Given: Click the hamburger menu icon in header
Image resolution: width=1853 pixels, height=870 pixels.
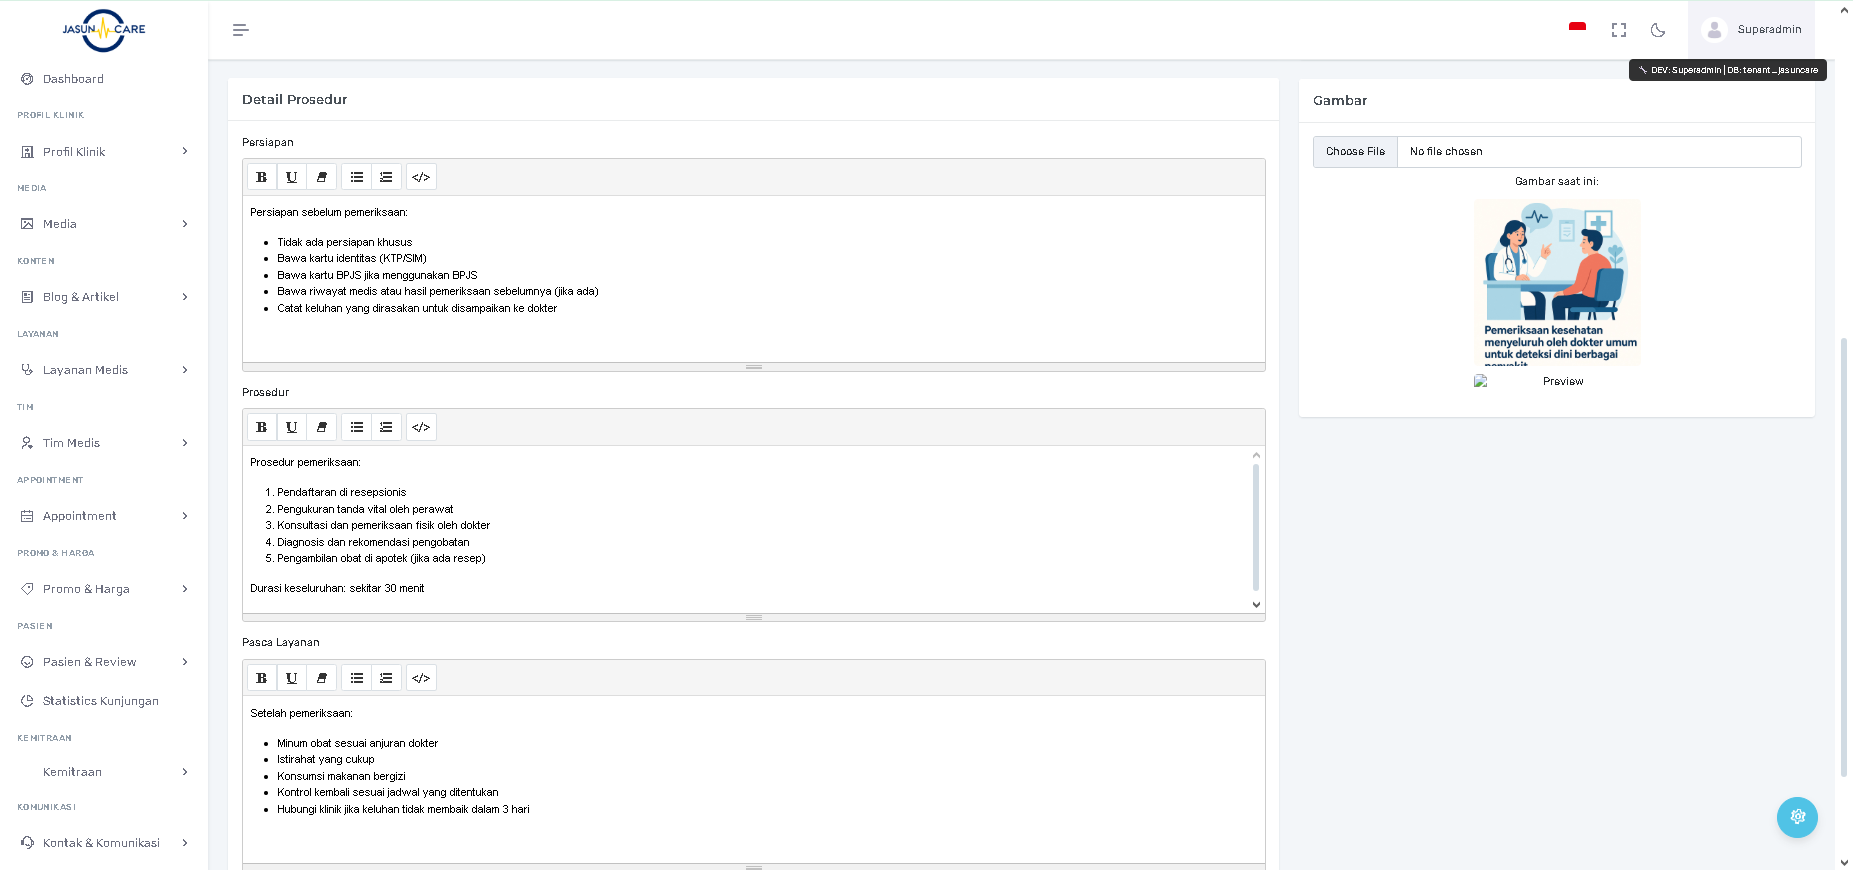Looking at the screenshot, I should [x=240, y=30].
